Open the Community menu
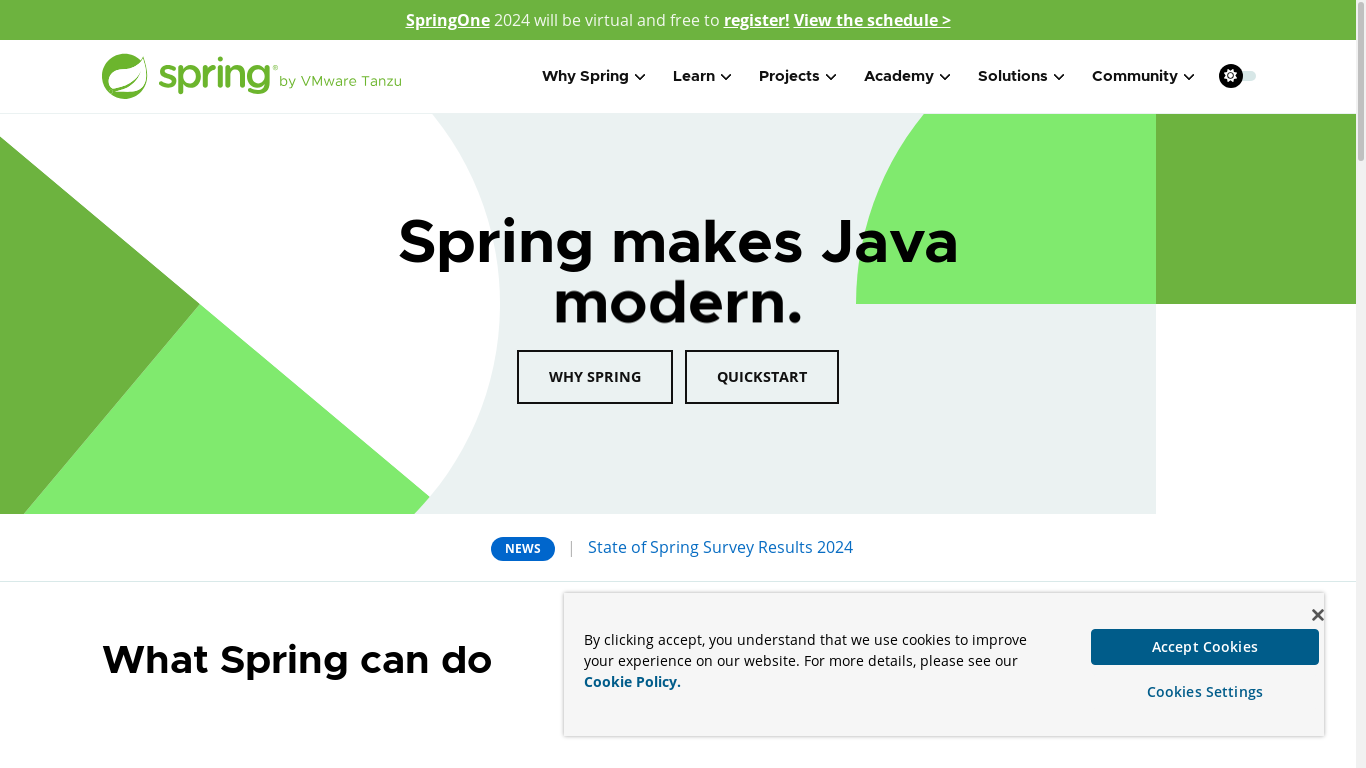 1143,76
